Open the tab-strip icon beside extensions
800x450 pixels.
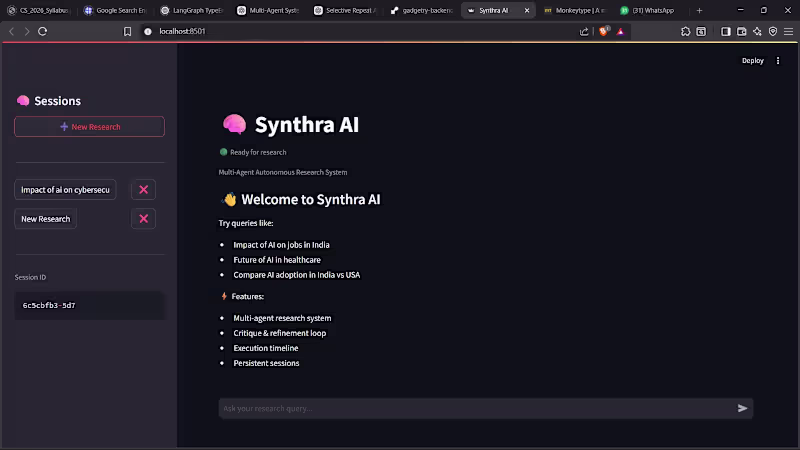click(701, 31)
